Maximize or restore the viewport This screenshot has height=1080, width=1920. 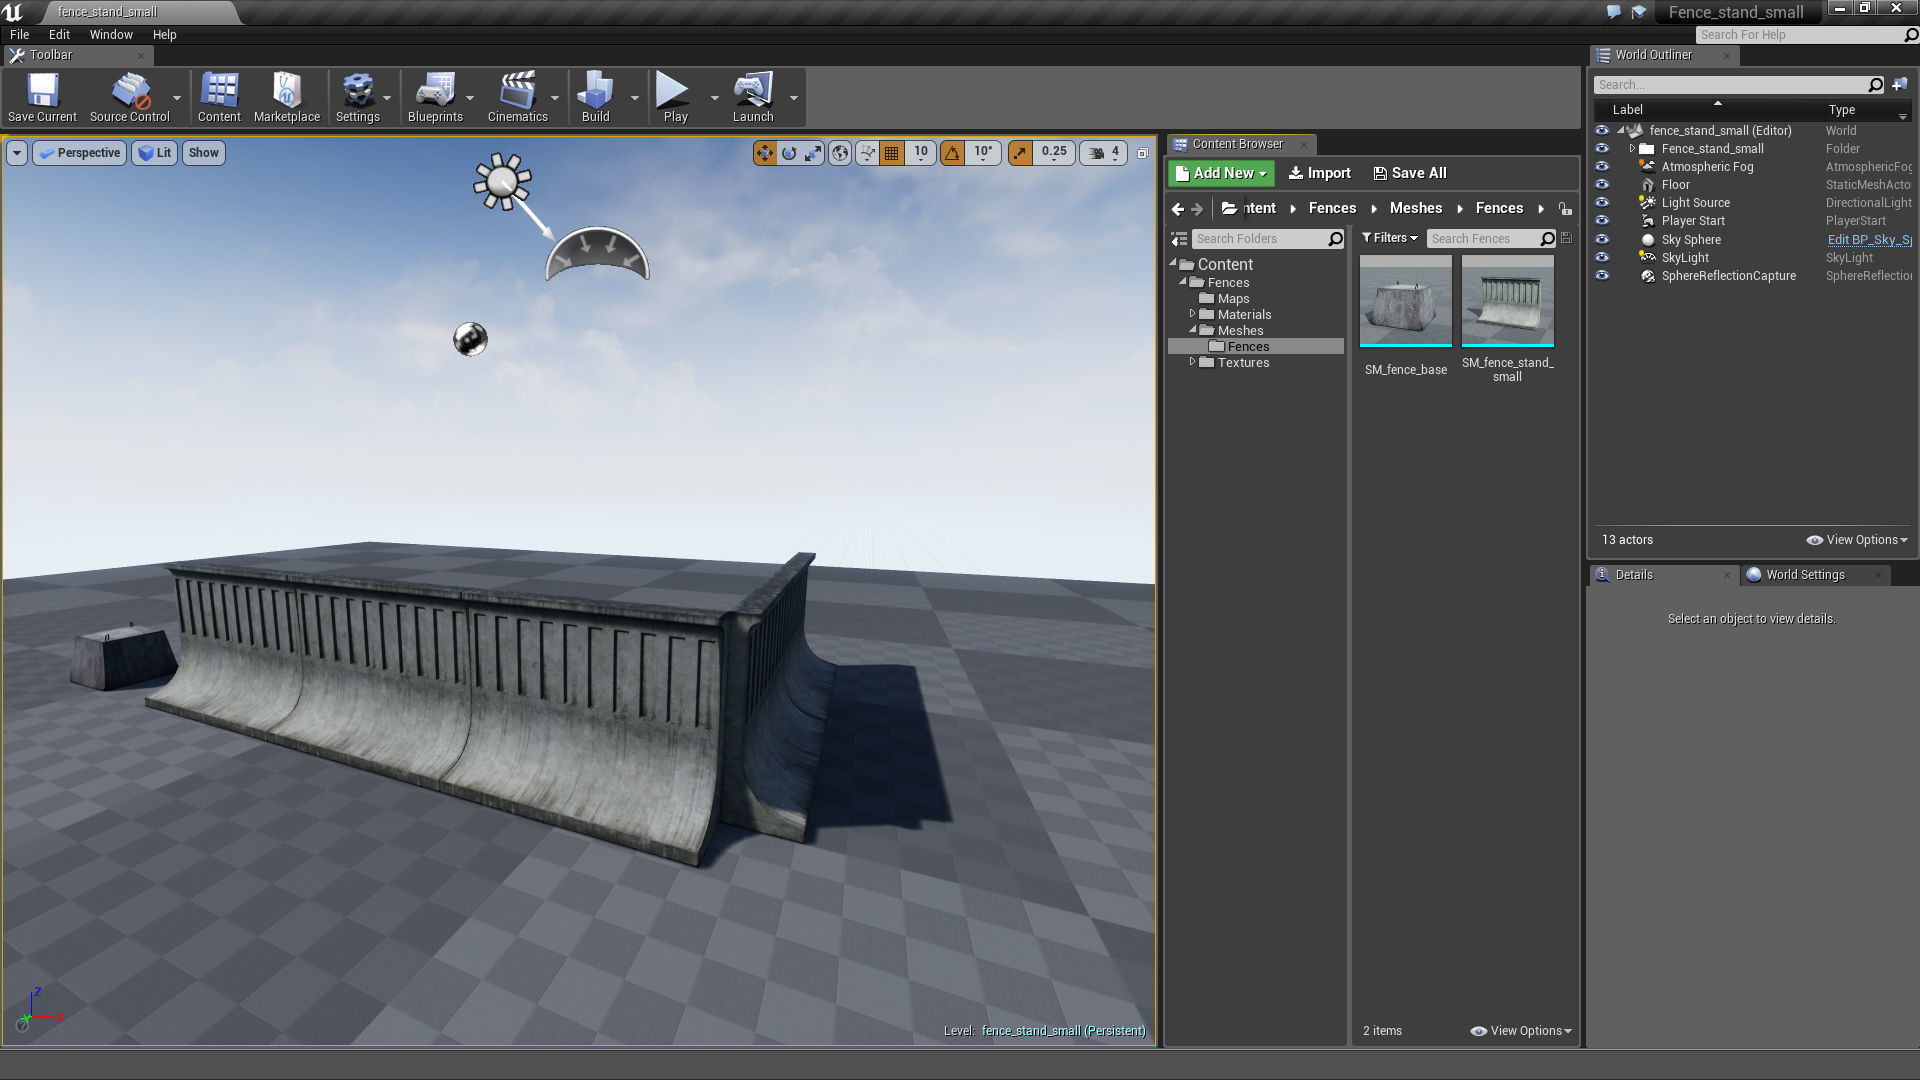(1142, 153)
